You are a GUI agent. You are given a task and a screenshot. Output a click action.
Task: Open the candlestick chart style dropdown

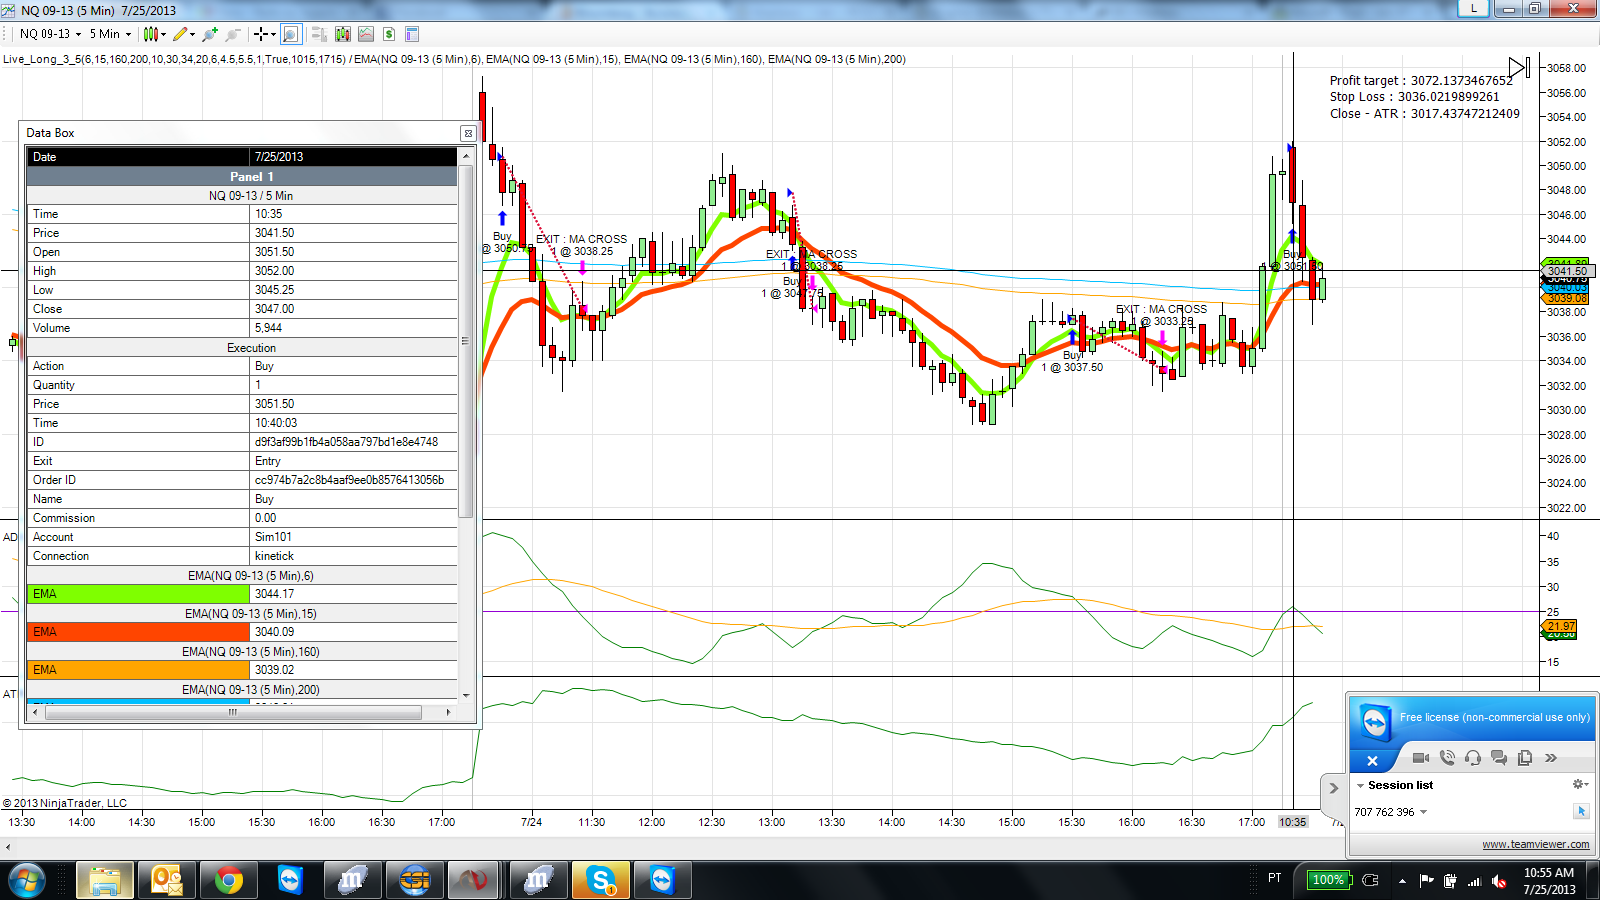(154, 34)
